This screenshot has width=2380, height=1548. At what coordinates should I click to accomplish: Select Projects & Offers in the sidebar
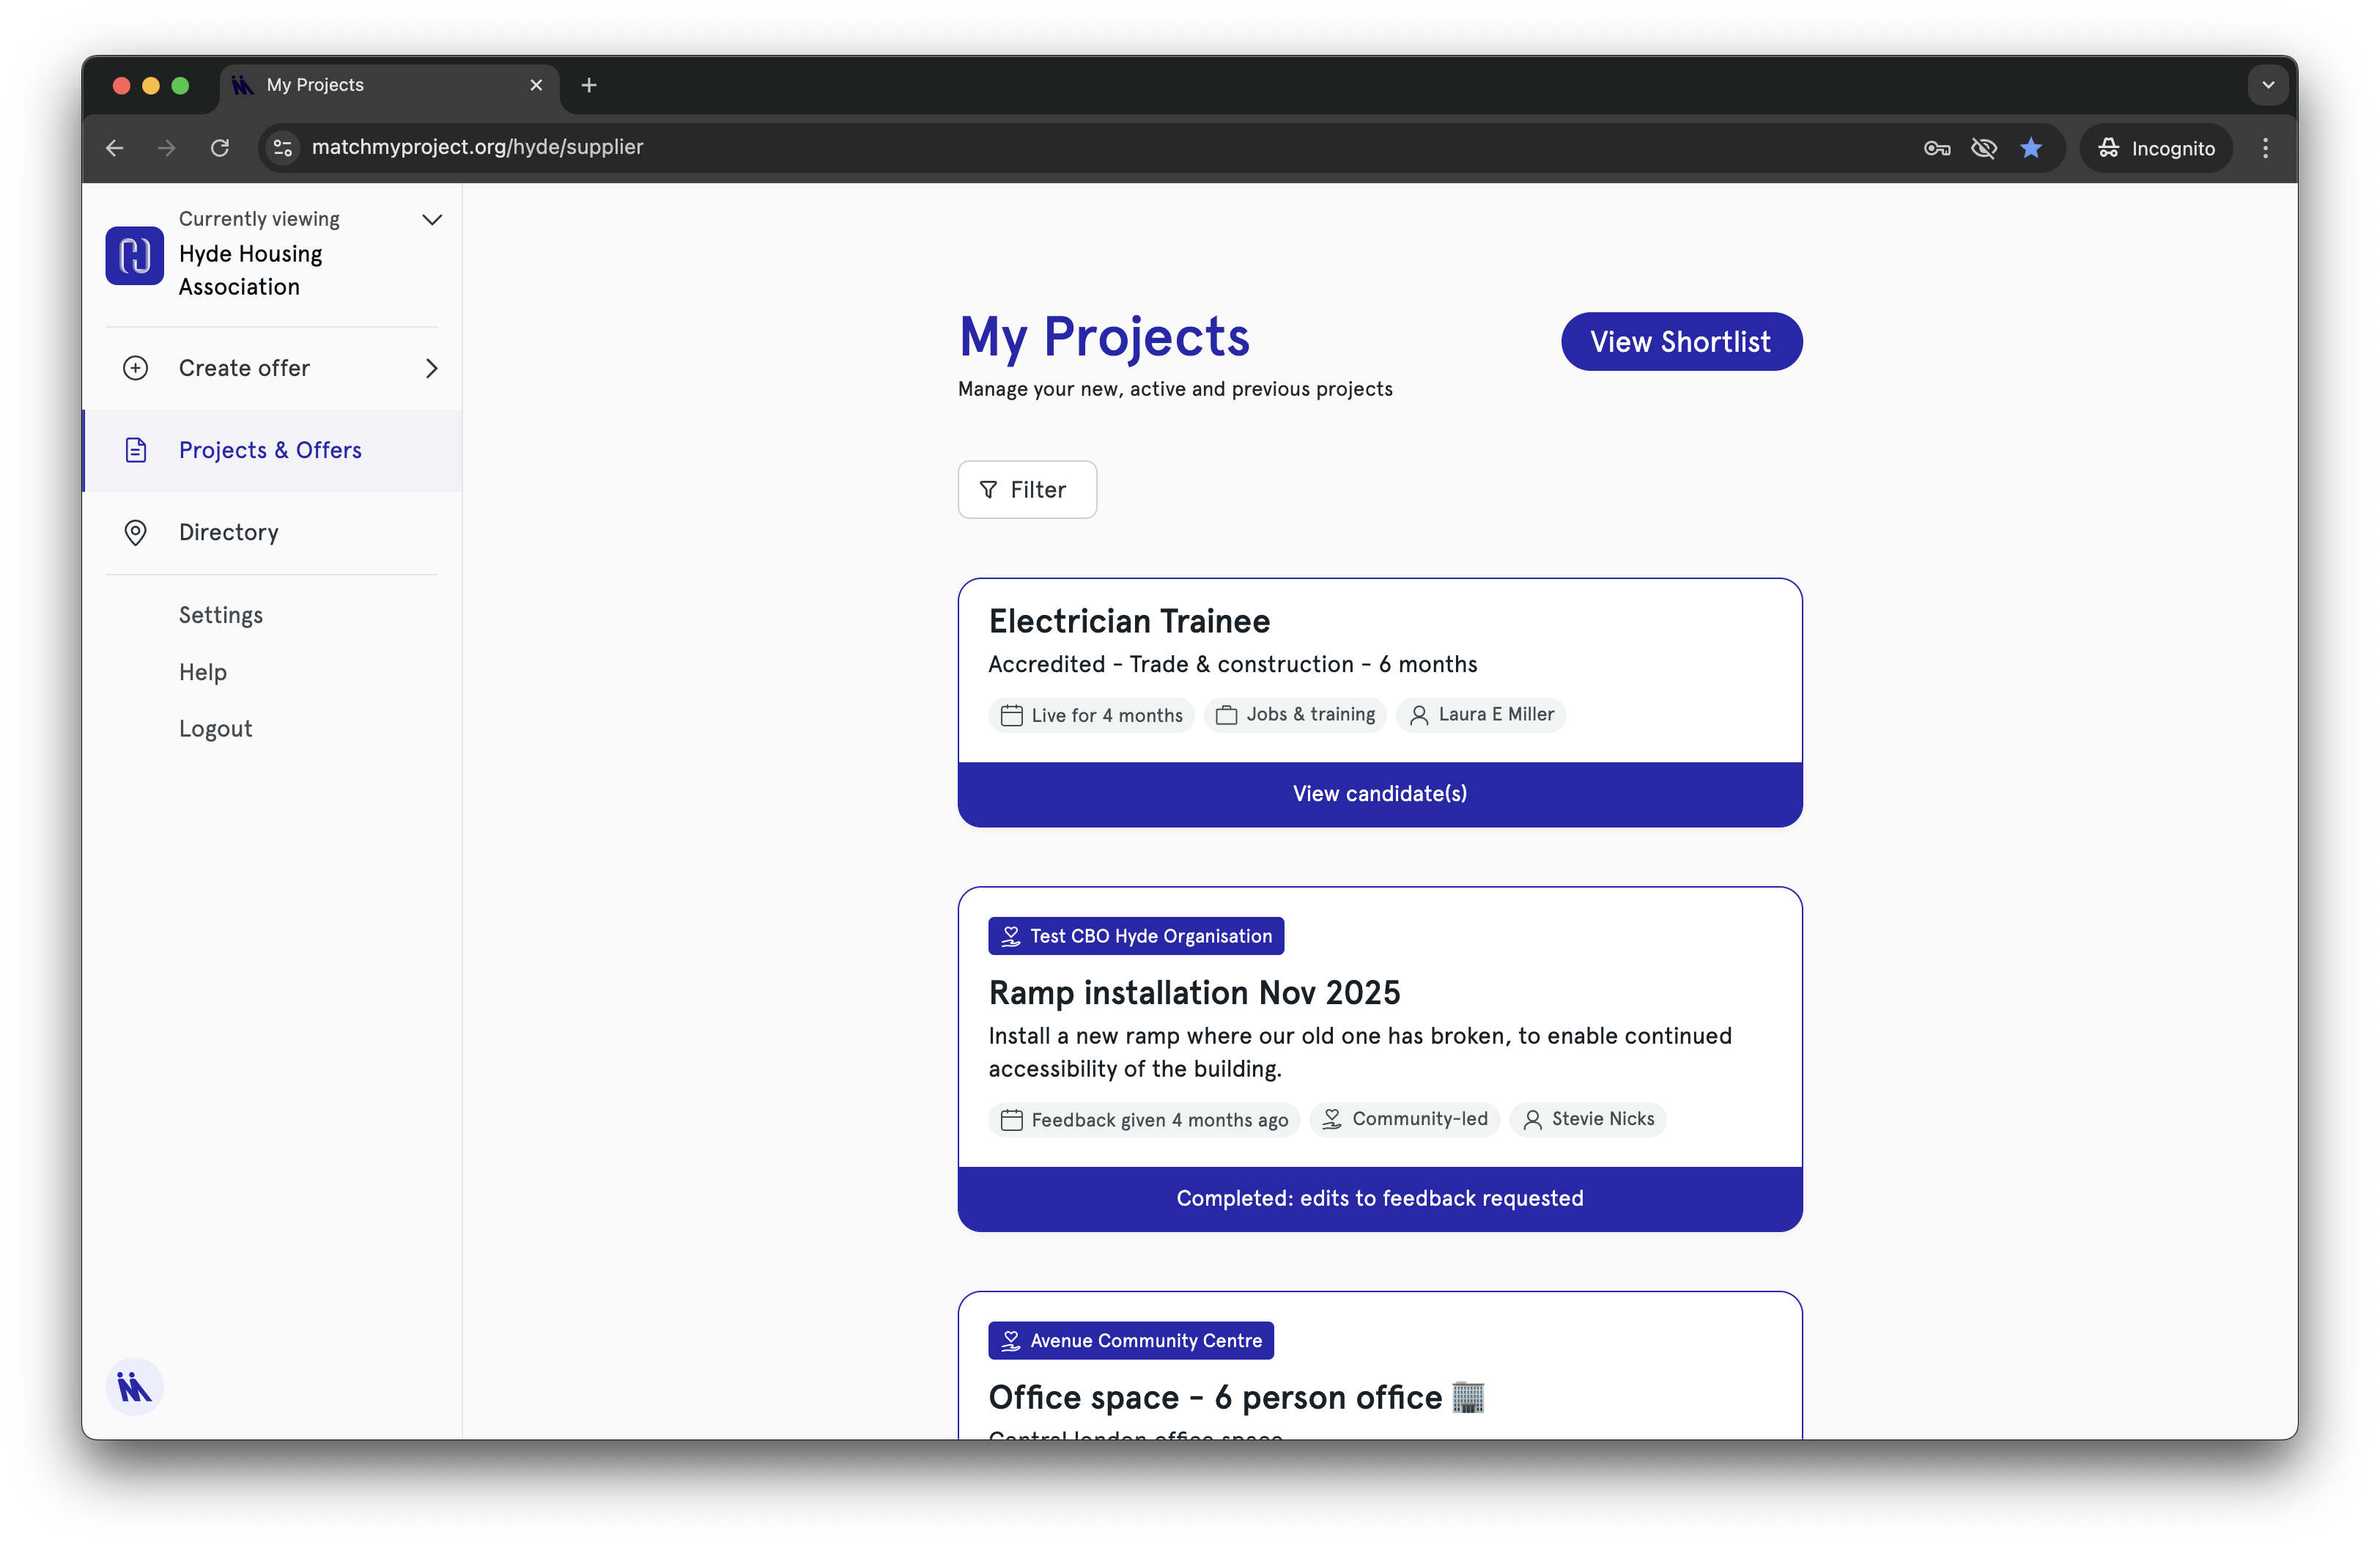coord(270,450)
